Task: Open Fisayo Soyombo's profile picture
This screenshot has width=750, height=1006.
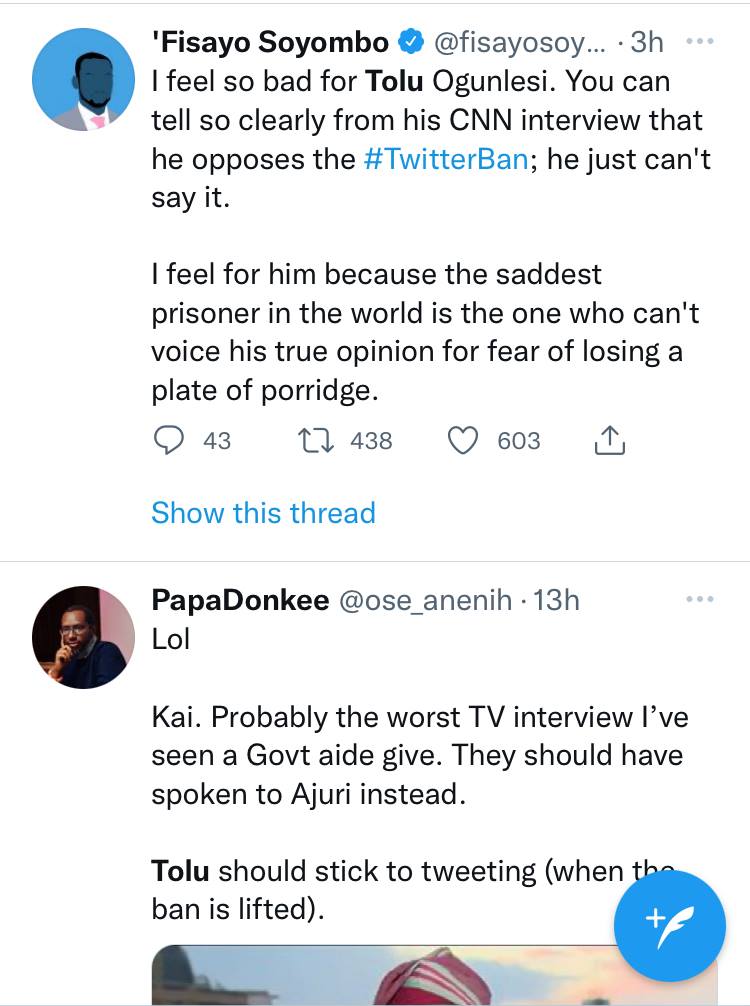Action: click(83, 80)
